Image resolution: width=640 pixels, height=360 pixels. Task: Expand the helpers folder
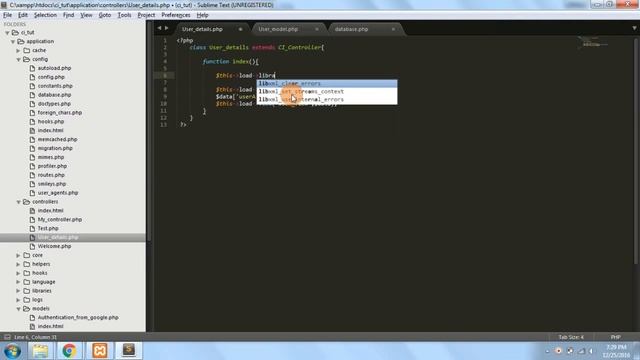click(x=18, y=264)
